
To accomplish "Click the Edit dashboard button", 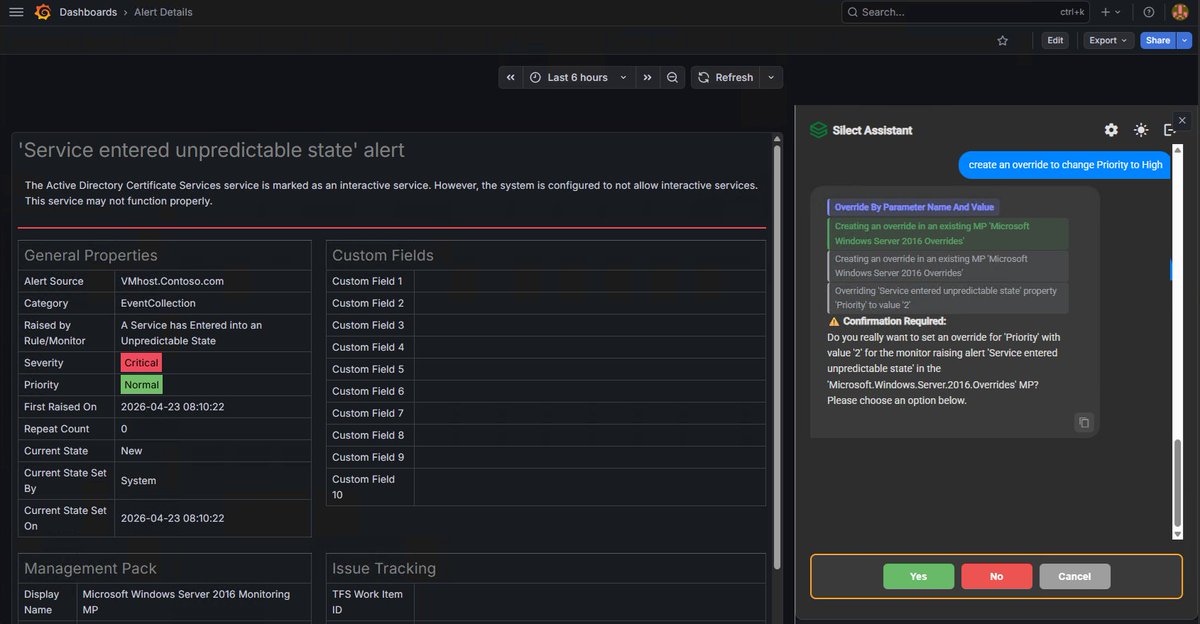I will click(1055, 41).
